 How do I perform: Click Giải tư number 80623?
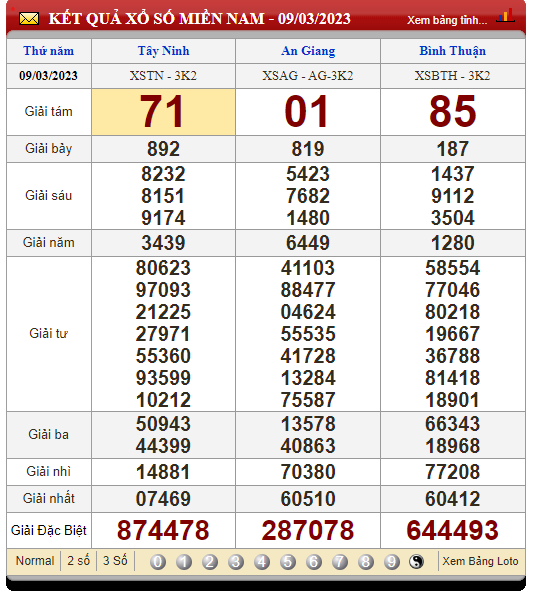(x=163, y=268)
